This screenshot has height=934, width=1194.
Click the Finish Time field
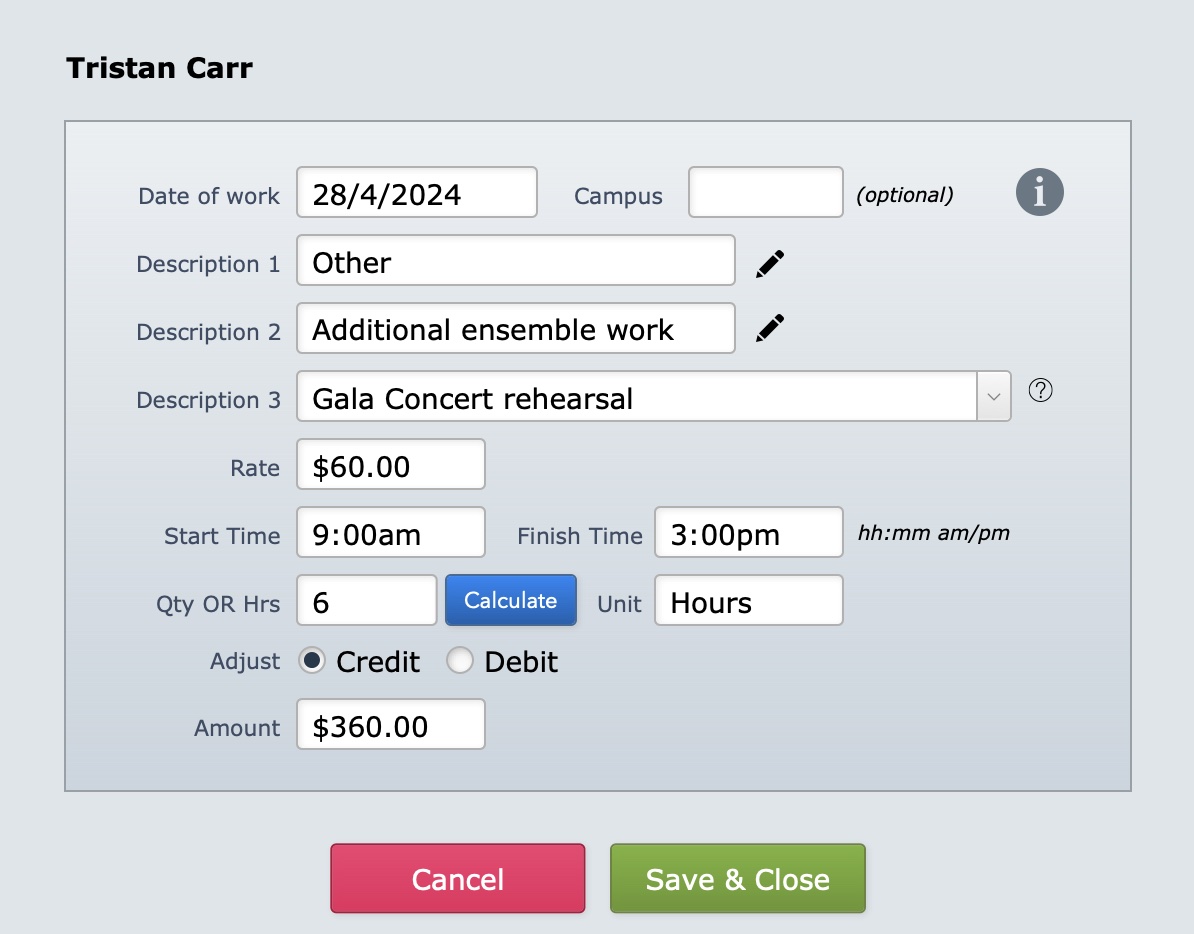749,532
